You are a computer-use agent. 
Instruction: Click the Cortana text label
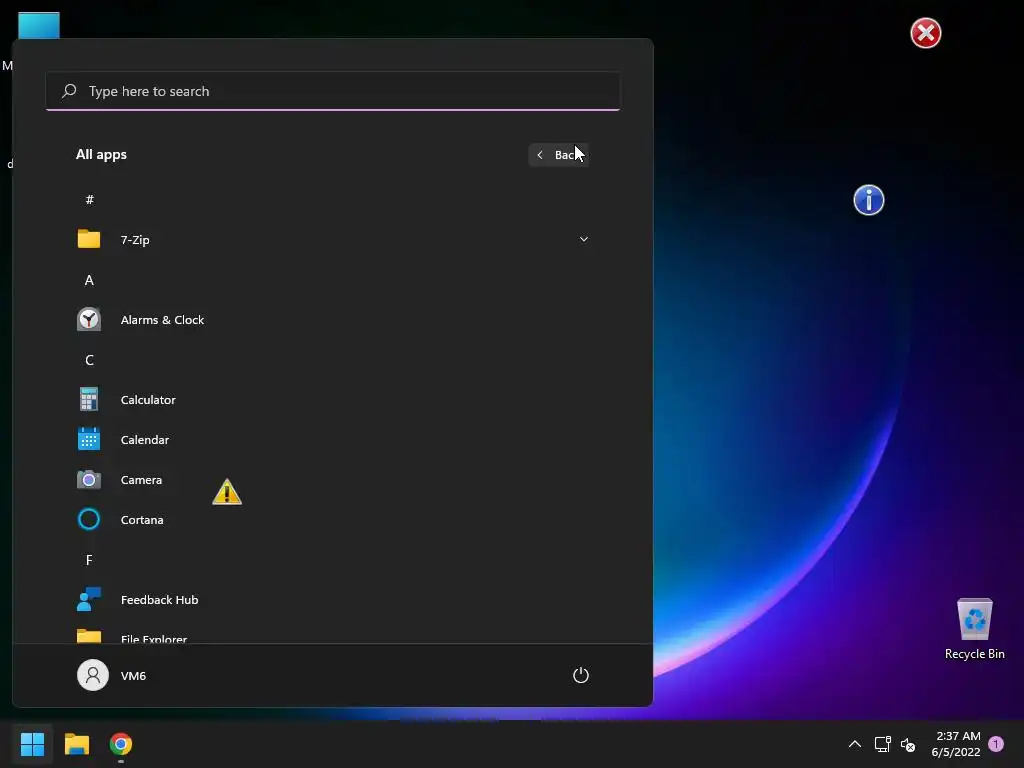click(x=142, y=520)
